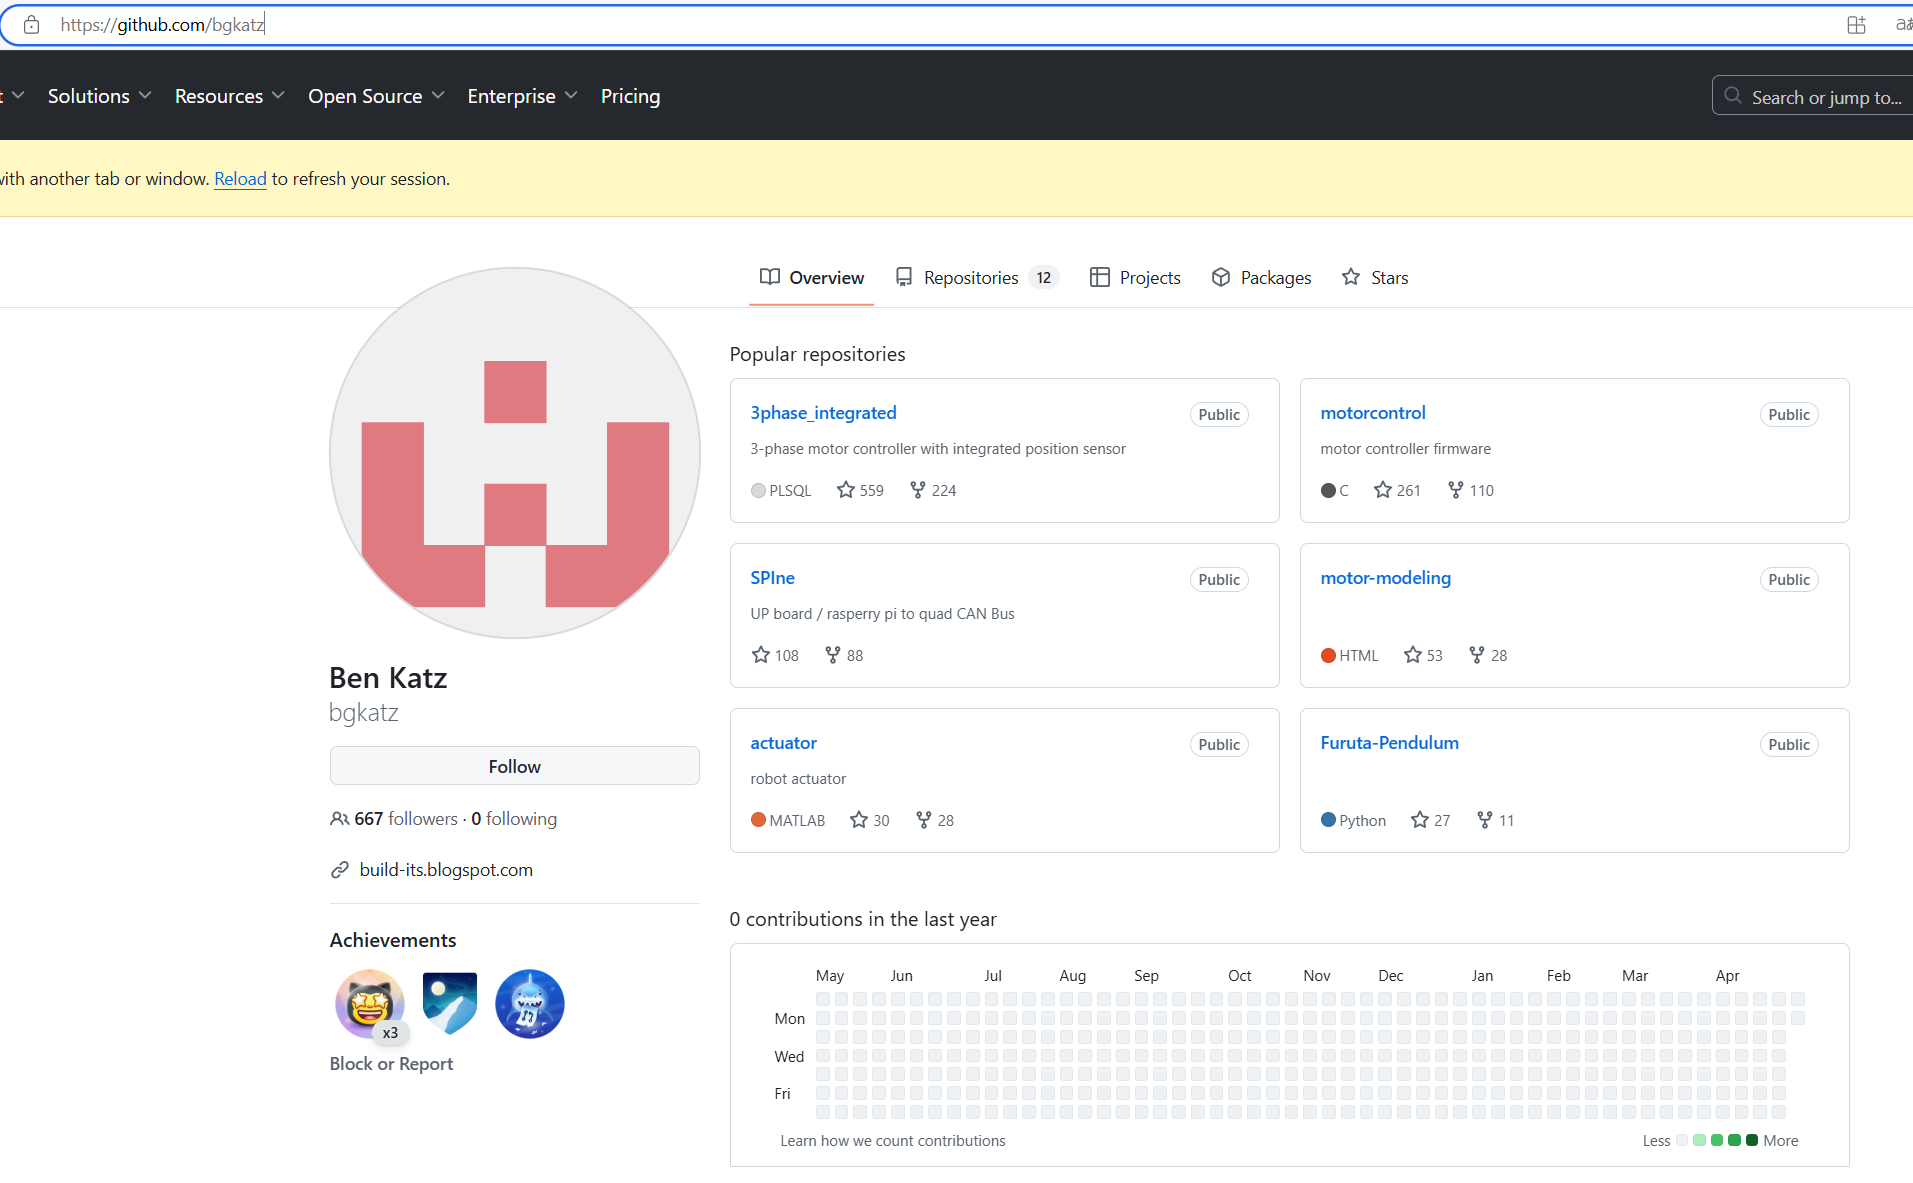
Task: Click the Stars tab star icon
Action: 1351,277
